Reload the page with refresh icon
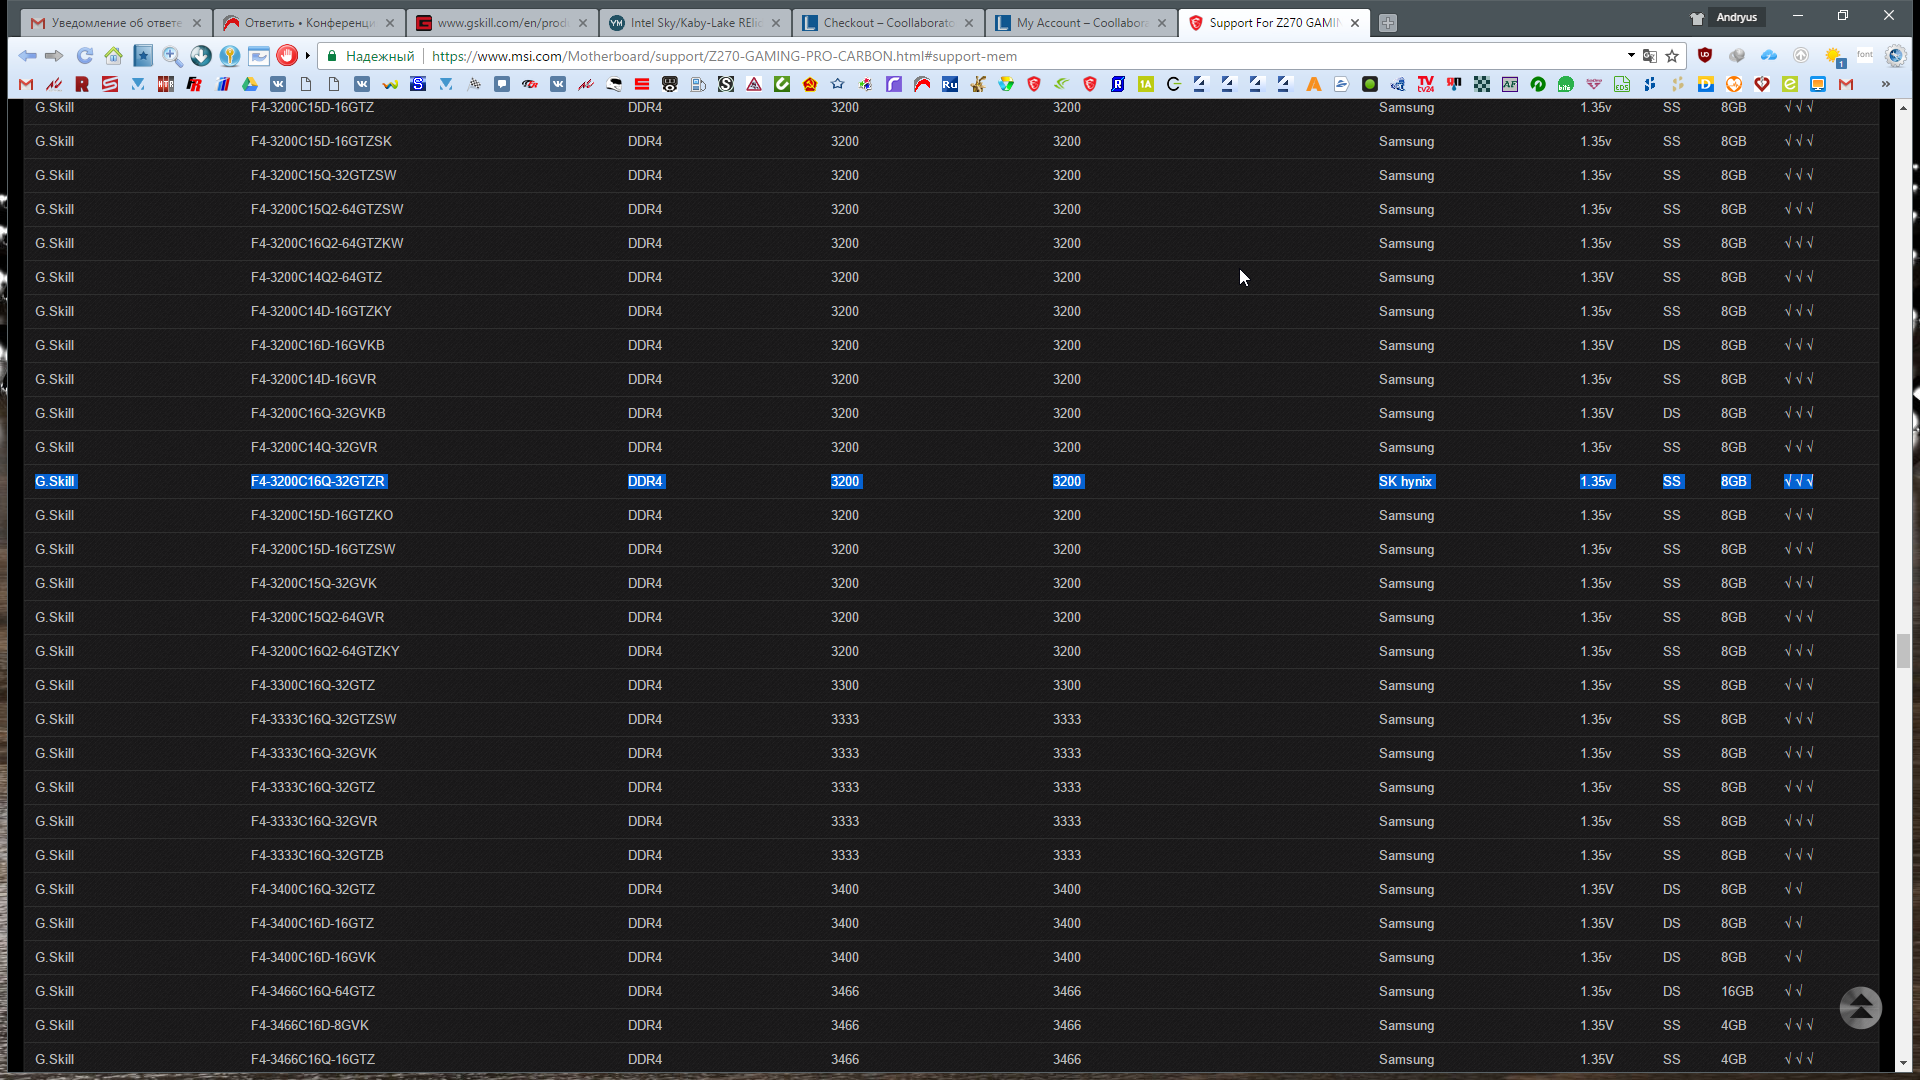Screen dimensions: 1920x1080 85,56
